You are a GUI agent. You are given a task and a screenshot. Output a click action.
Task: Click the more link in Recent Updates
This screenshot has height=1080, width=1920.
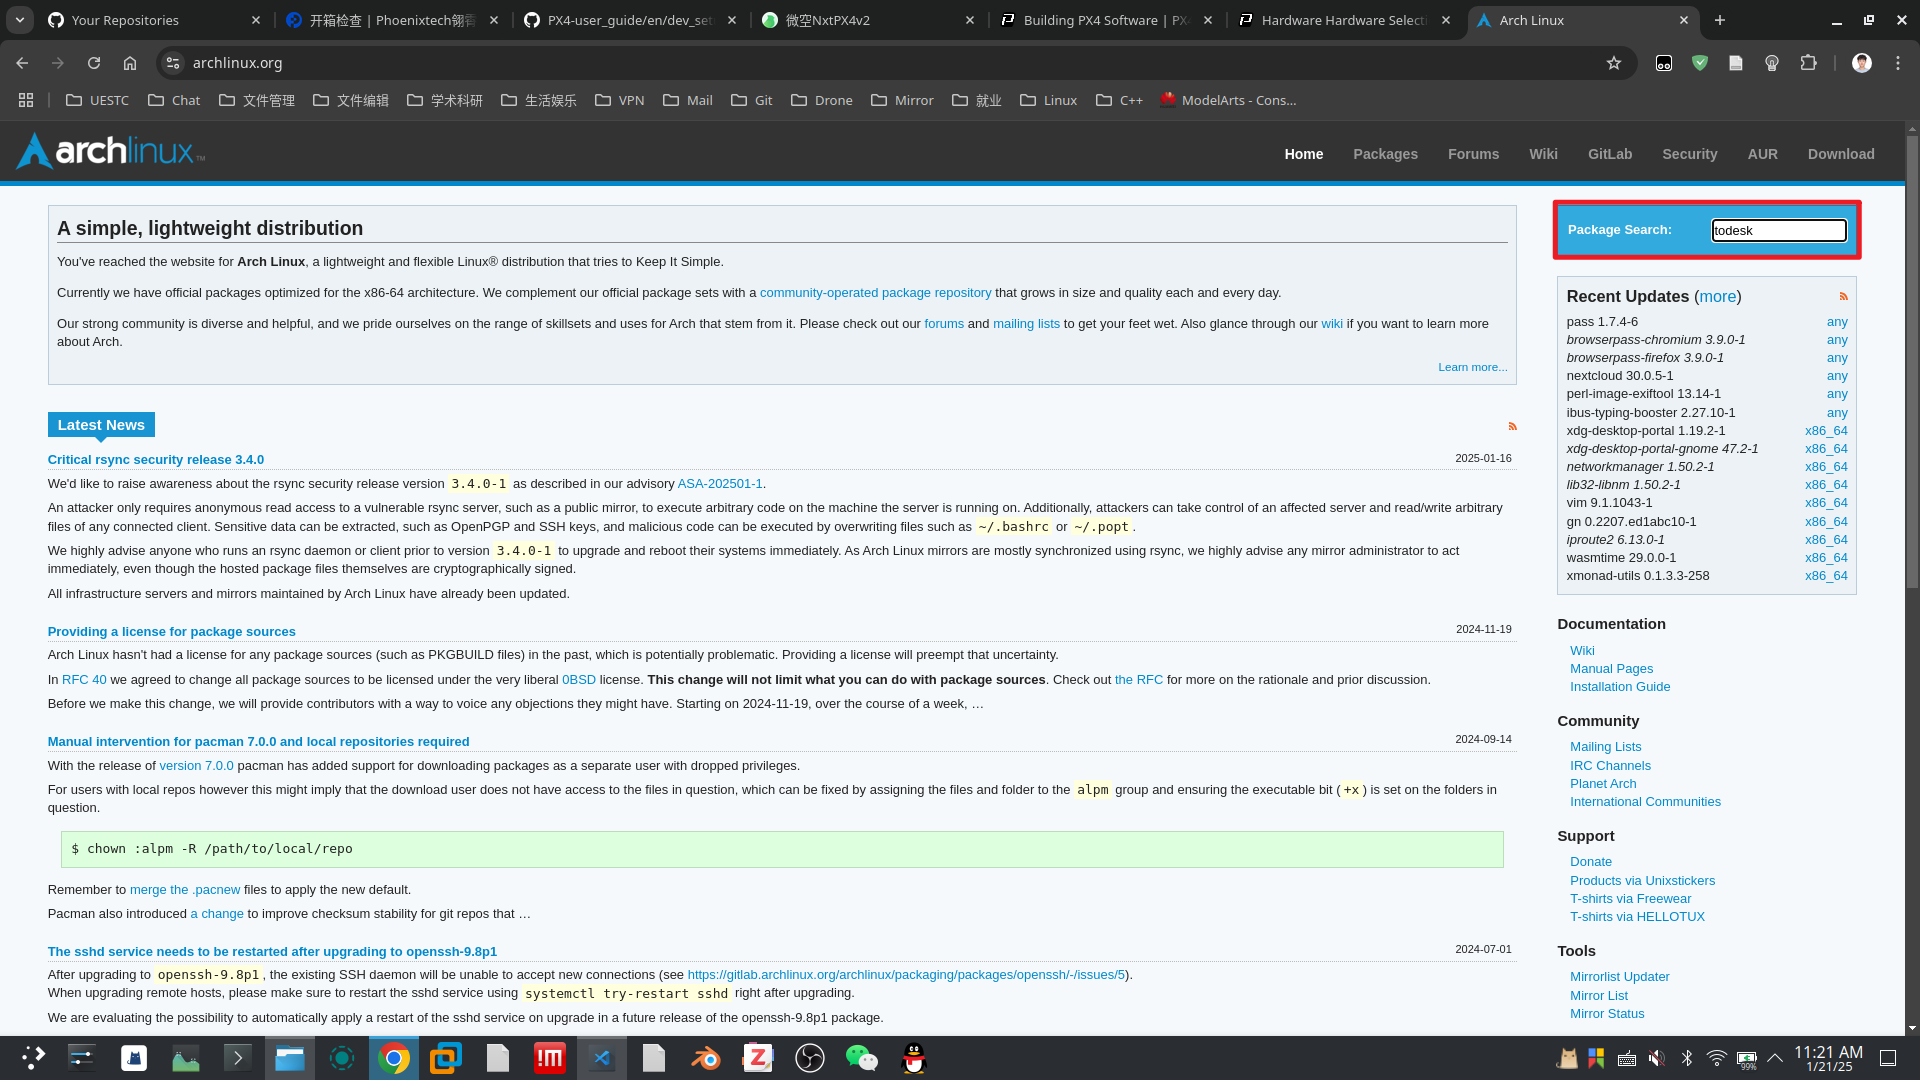pos(1718,297)
